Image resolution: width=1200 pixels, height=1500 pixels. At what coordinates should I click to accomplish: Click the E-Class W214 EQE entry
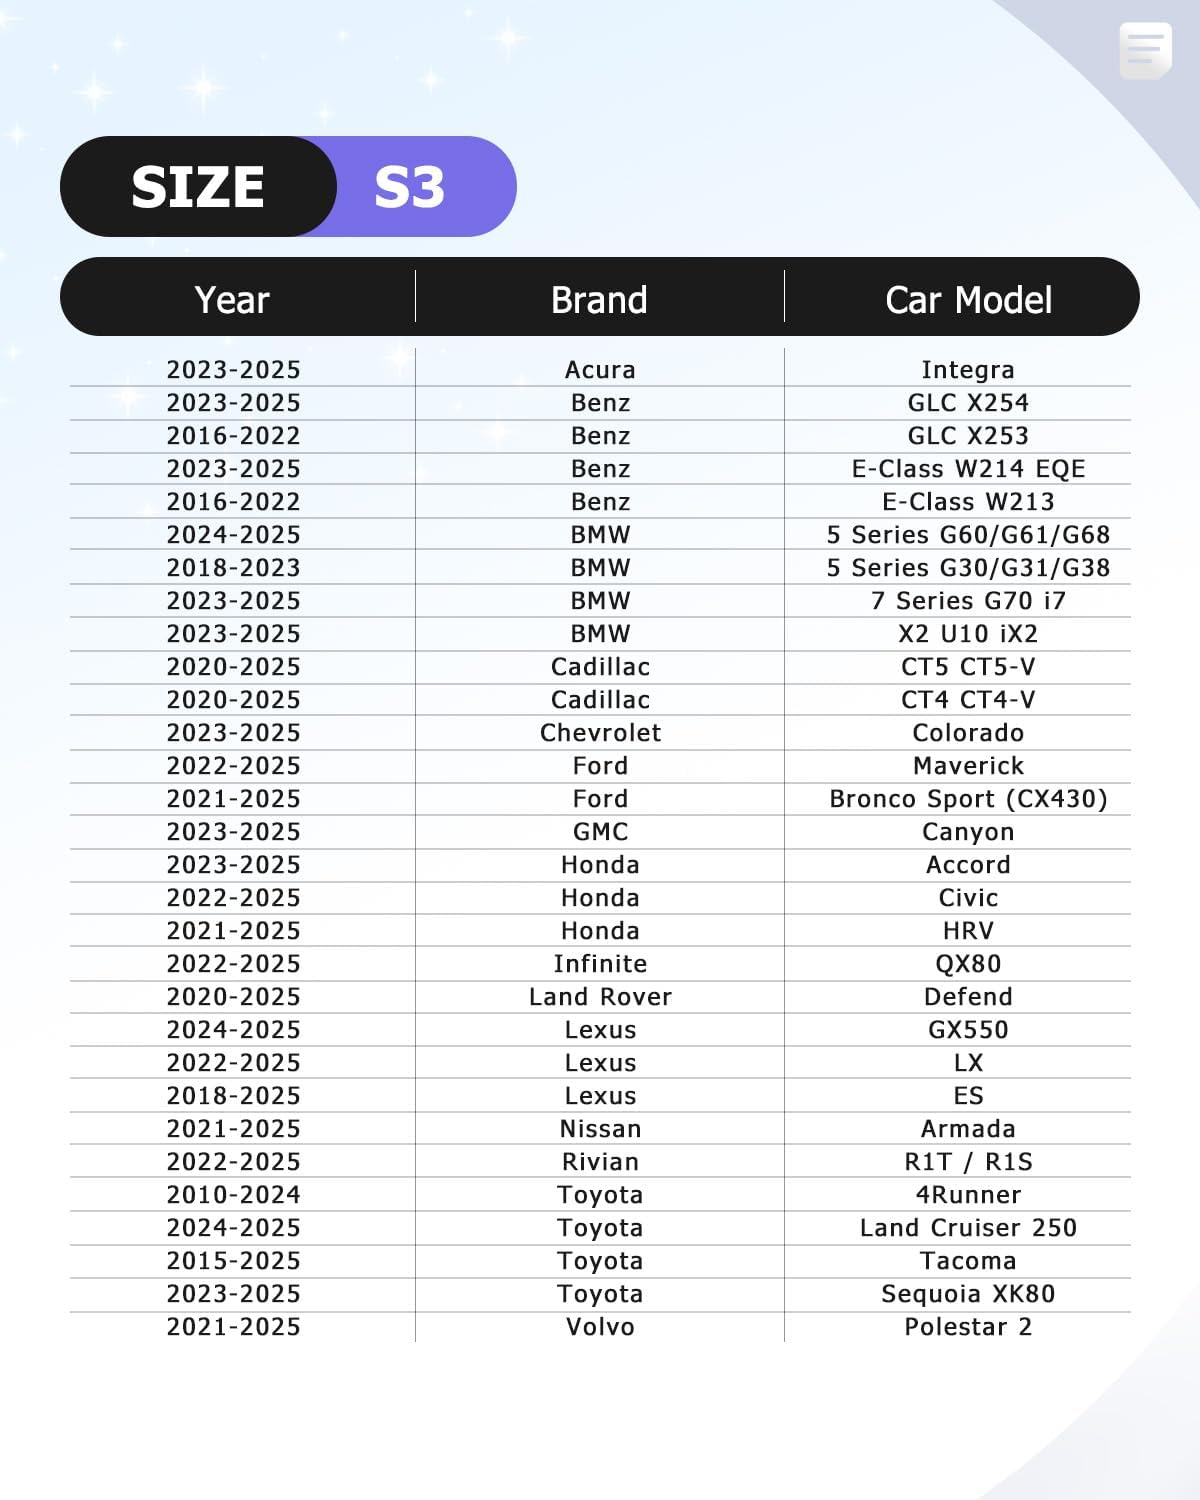(x=968, y=469)
